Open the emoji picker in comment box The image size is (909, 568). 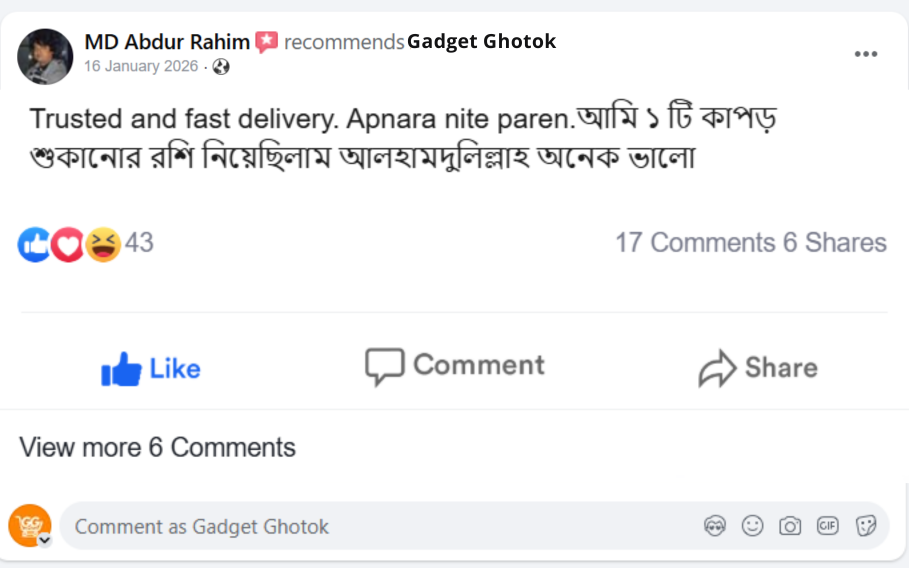point(752,526)
